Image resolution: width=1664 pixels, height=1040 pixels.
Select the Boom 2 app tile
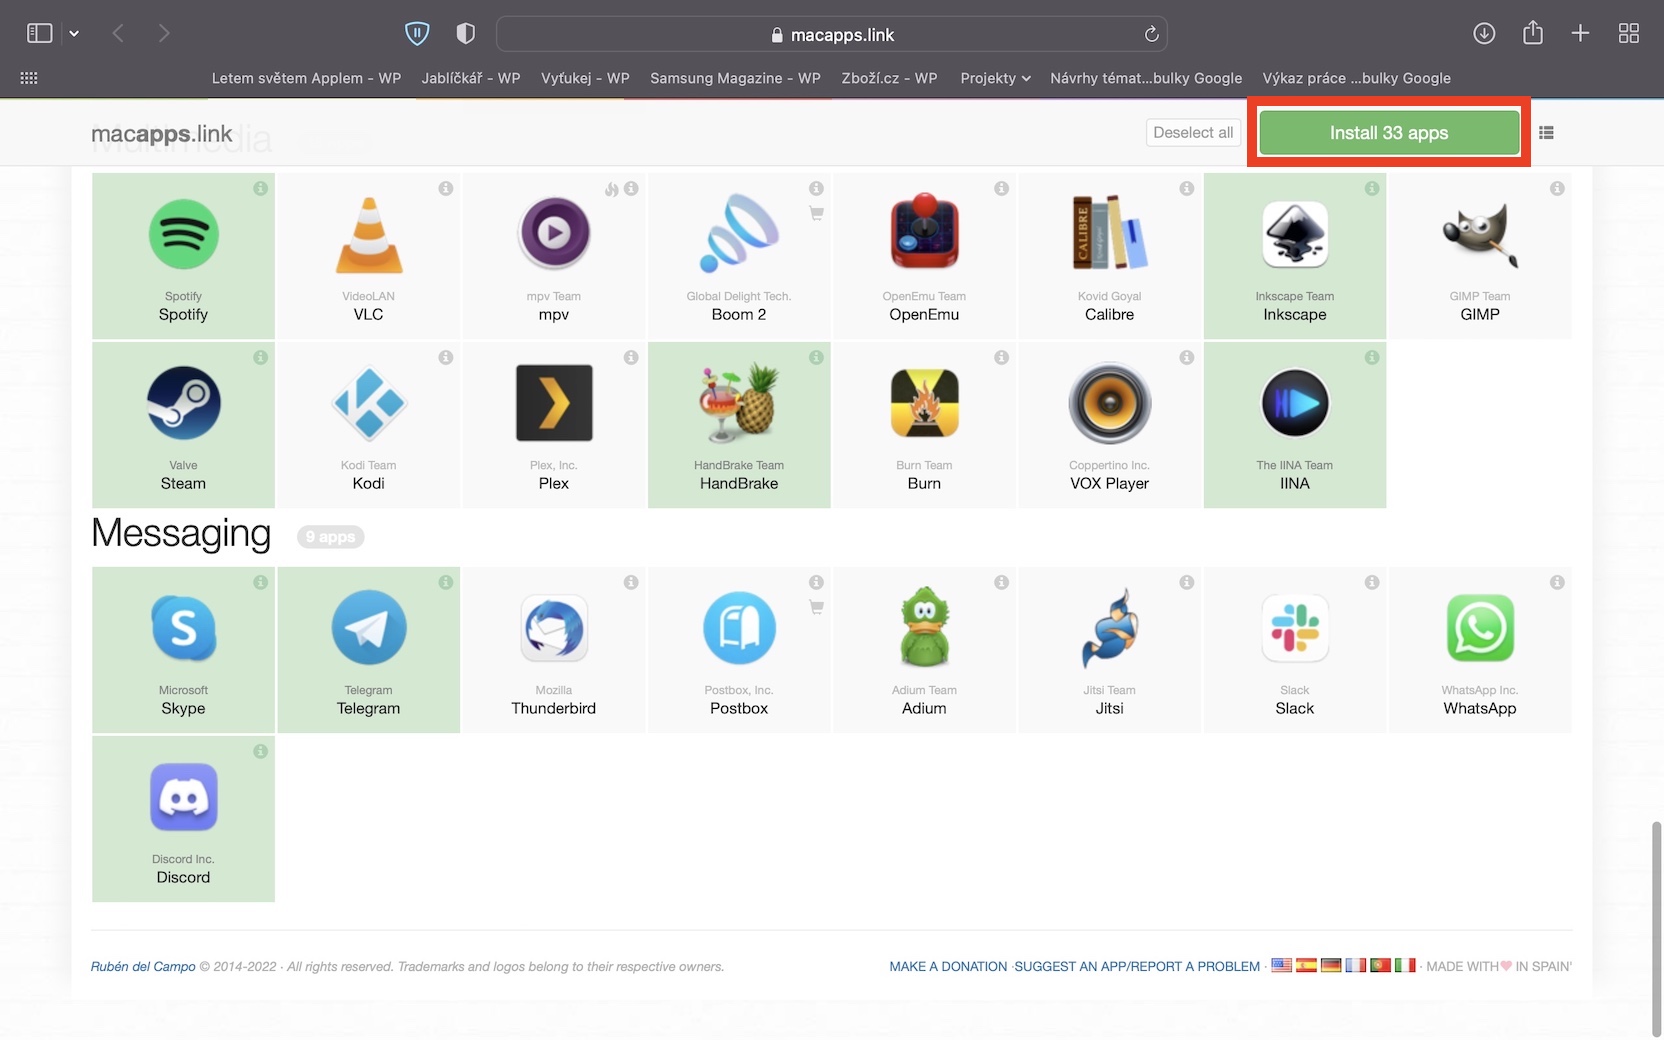click(739, 256)
